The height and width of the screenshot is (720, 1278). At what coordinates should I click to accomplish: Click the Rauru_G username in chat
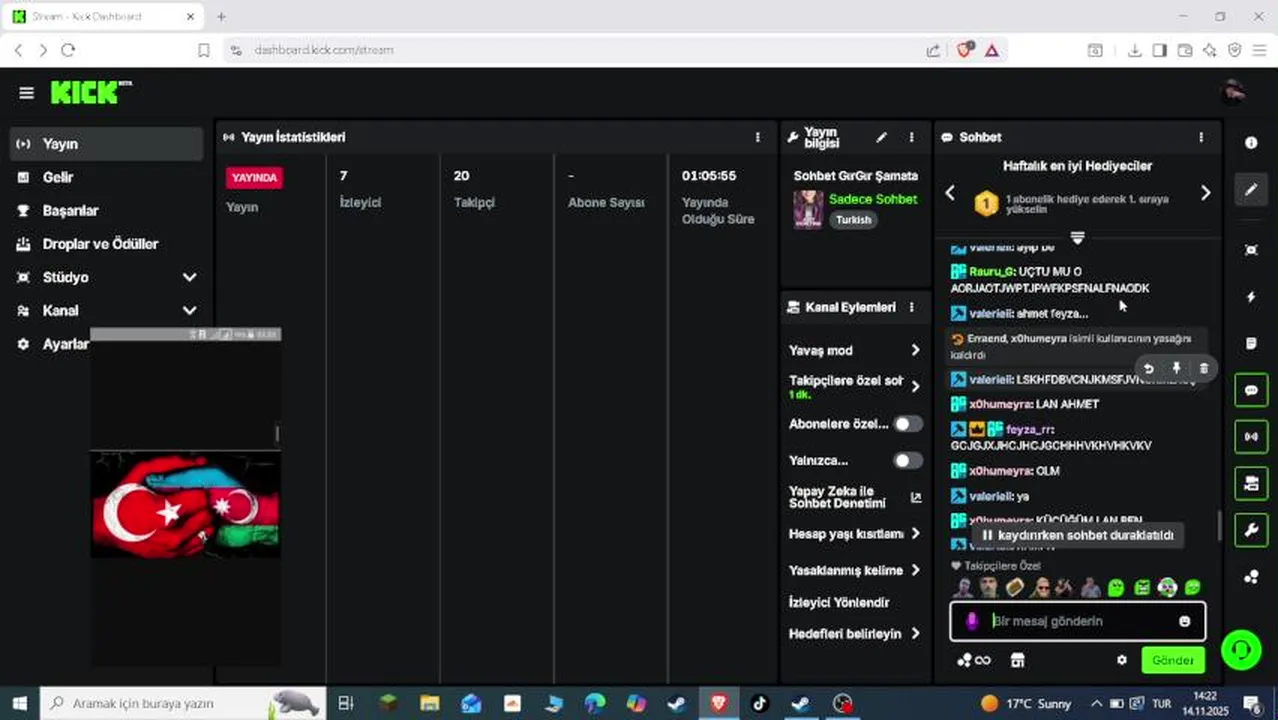[991, 272]
